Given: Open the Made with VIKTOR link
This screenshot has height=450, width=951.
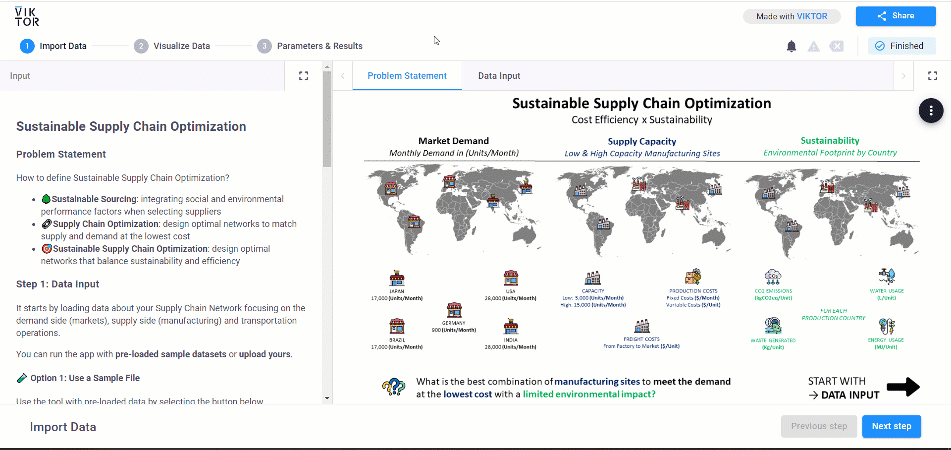Looking at the screenshot, I should click(792, 16).
